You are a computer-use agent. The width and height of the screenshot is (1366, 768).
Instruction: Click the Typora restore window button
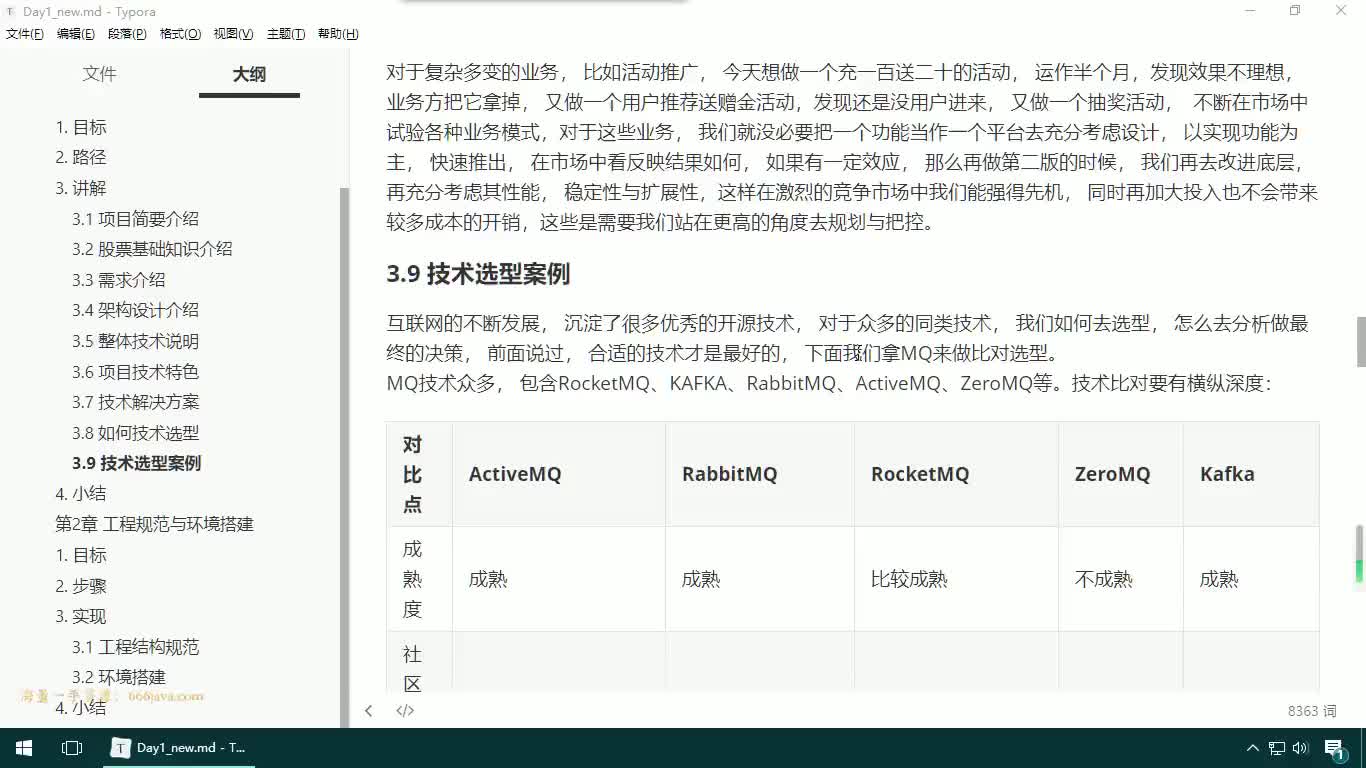coord(1295,10)
